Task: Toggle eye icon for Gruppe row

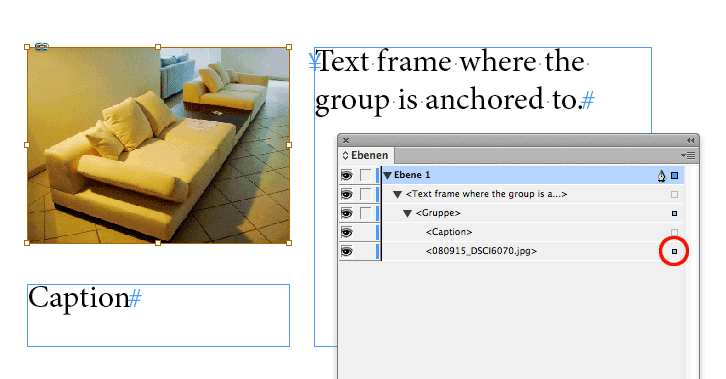Action: click(x=346, y=213)
